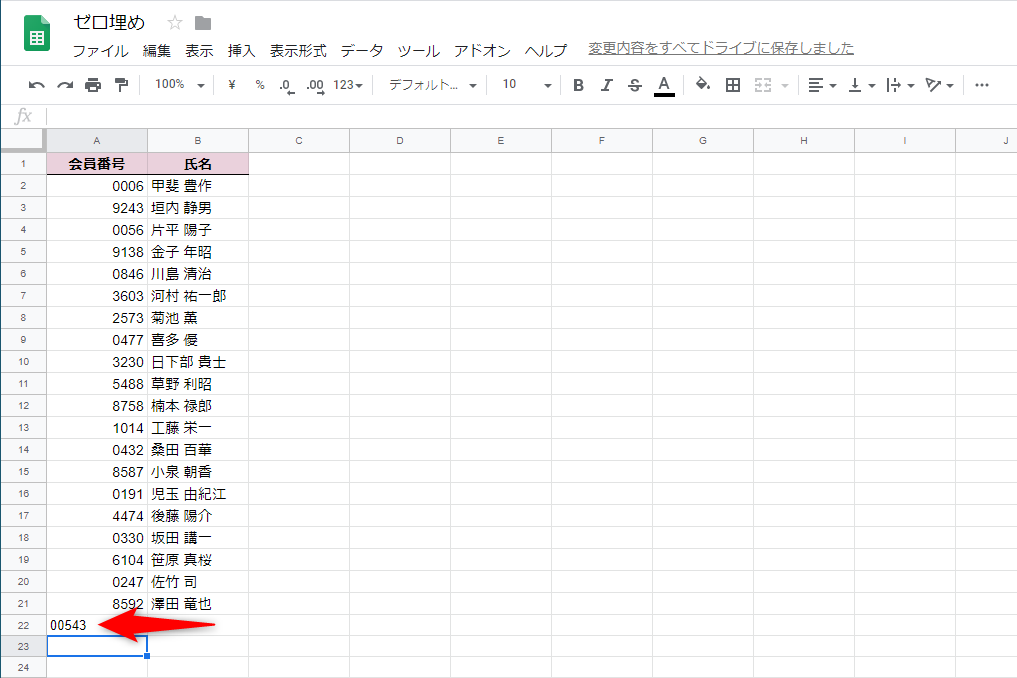Click the Undo icon

pyautogui.click(x=37, y=85)
